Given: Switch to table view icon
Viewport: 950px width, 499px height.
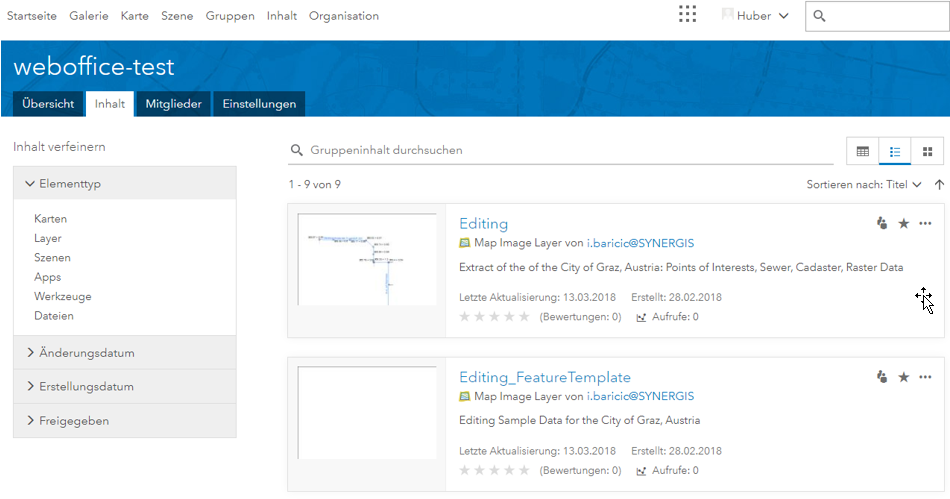Looking at the screenshot, I should 863,151.
